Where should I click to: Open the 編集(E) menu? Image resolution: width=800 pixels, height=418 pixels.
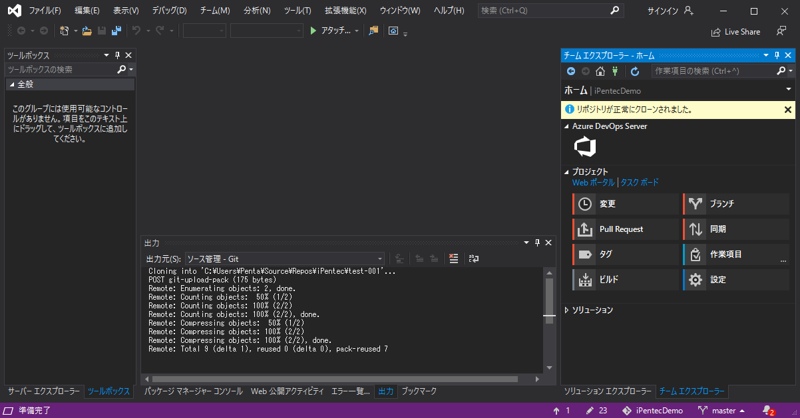(x=87, y=11)
